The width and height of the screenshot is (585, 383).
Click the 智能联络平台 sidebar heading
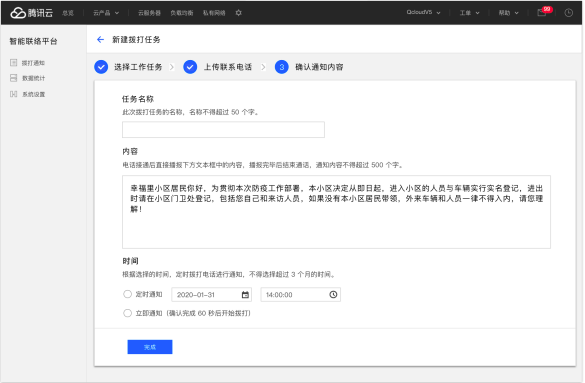click(x=33, y=41)
